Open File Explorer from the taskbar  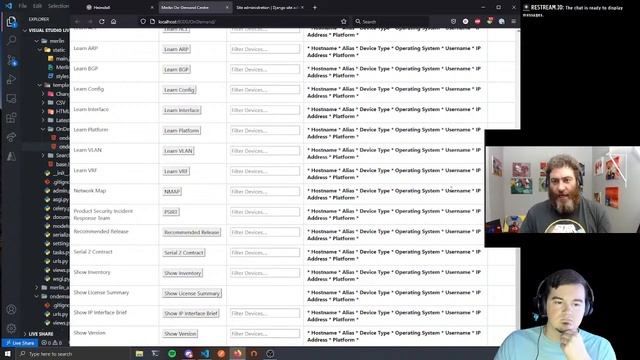(139, 353)
